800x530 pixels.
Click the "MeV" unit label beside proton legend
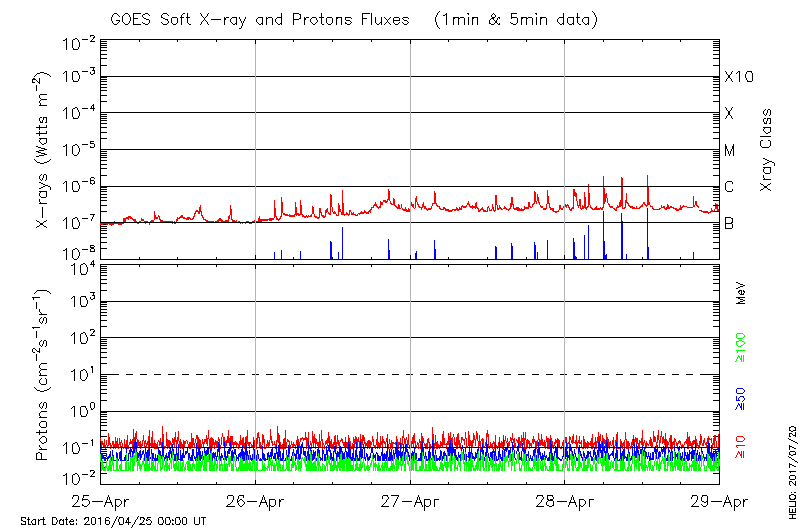(x=741, y=295)
